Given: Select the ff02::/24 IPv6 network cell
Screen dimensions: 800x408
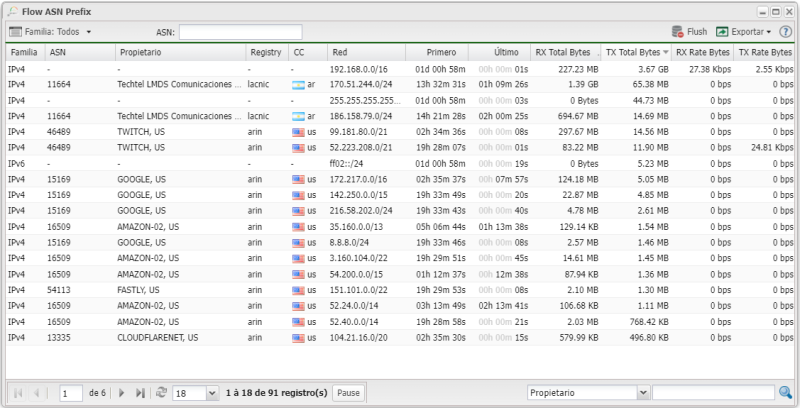Looking at the screenshot, I should [346, 164].
